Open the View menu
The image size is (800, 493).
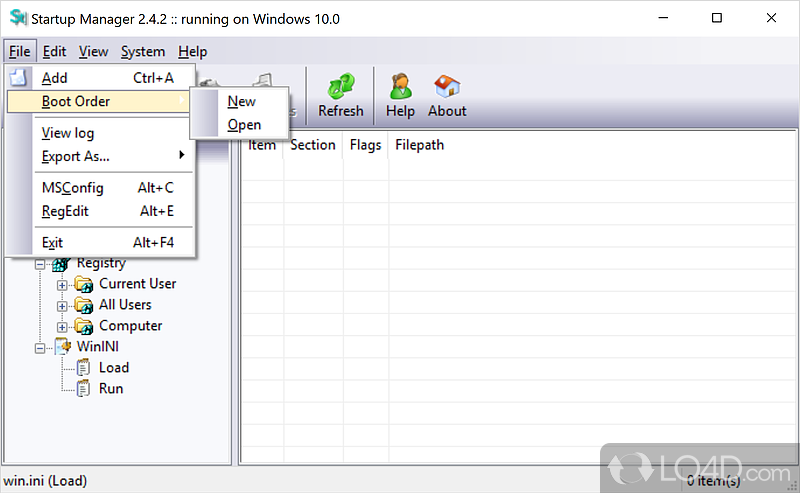[93, 52]
